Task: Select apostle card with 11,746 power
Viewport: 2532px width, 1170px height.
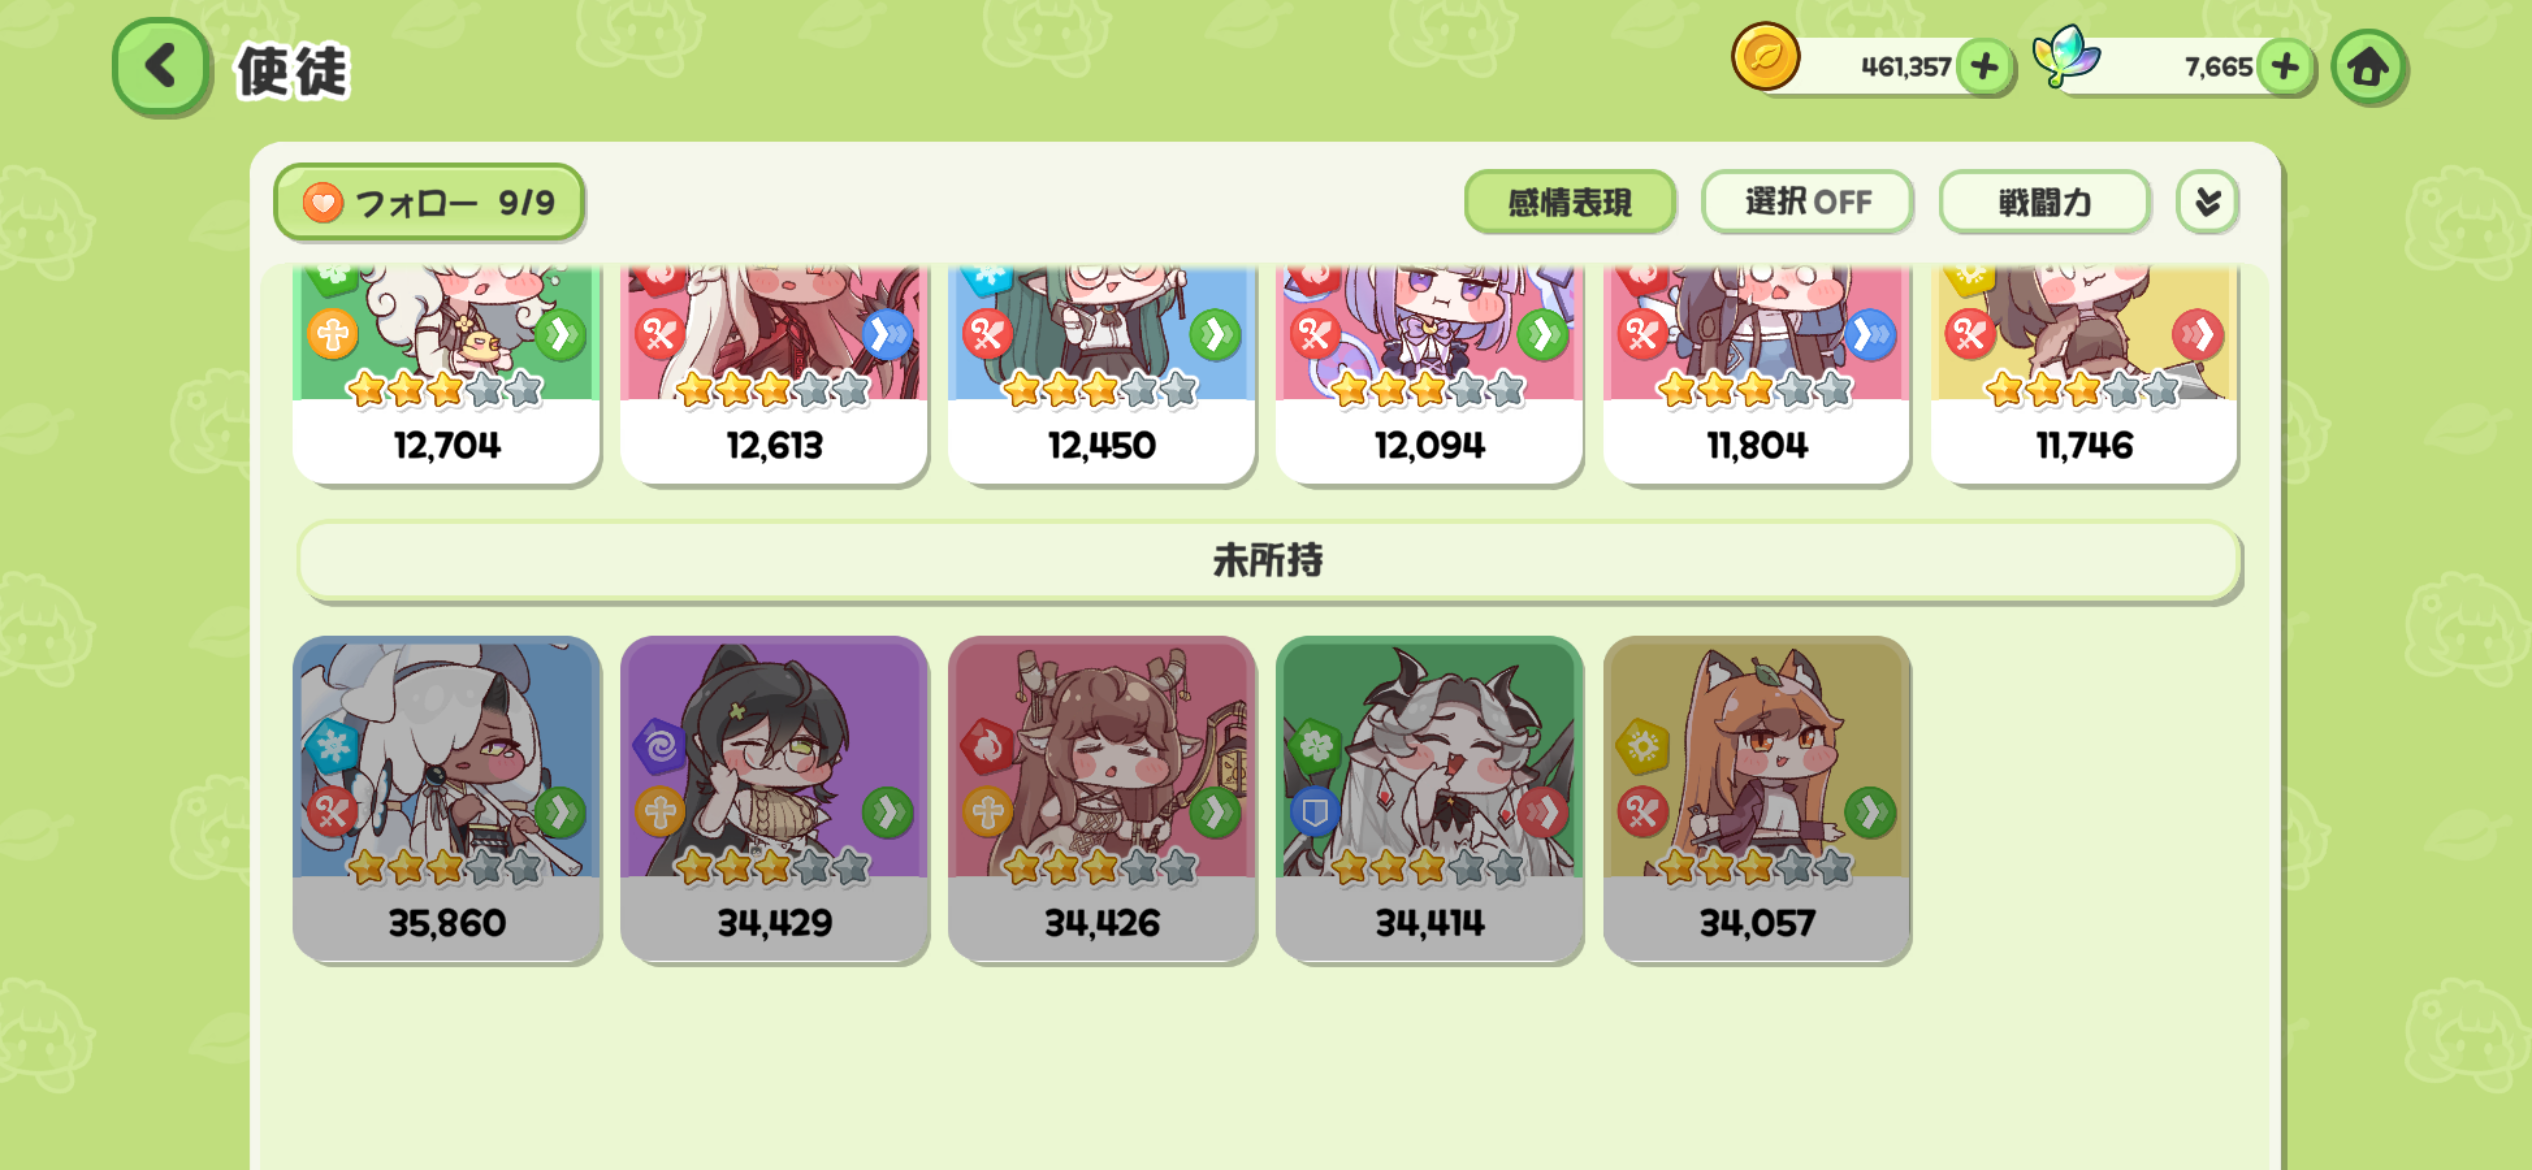Action: (x=2084, y=375)
